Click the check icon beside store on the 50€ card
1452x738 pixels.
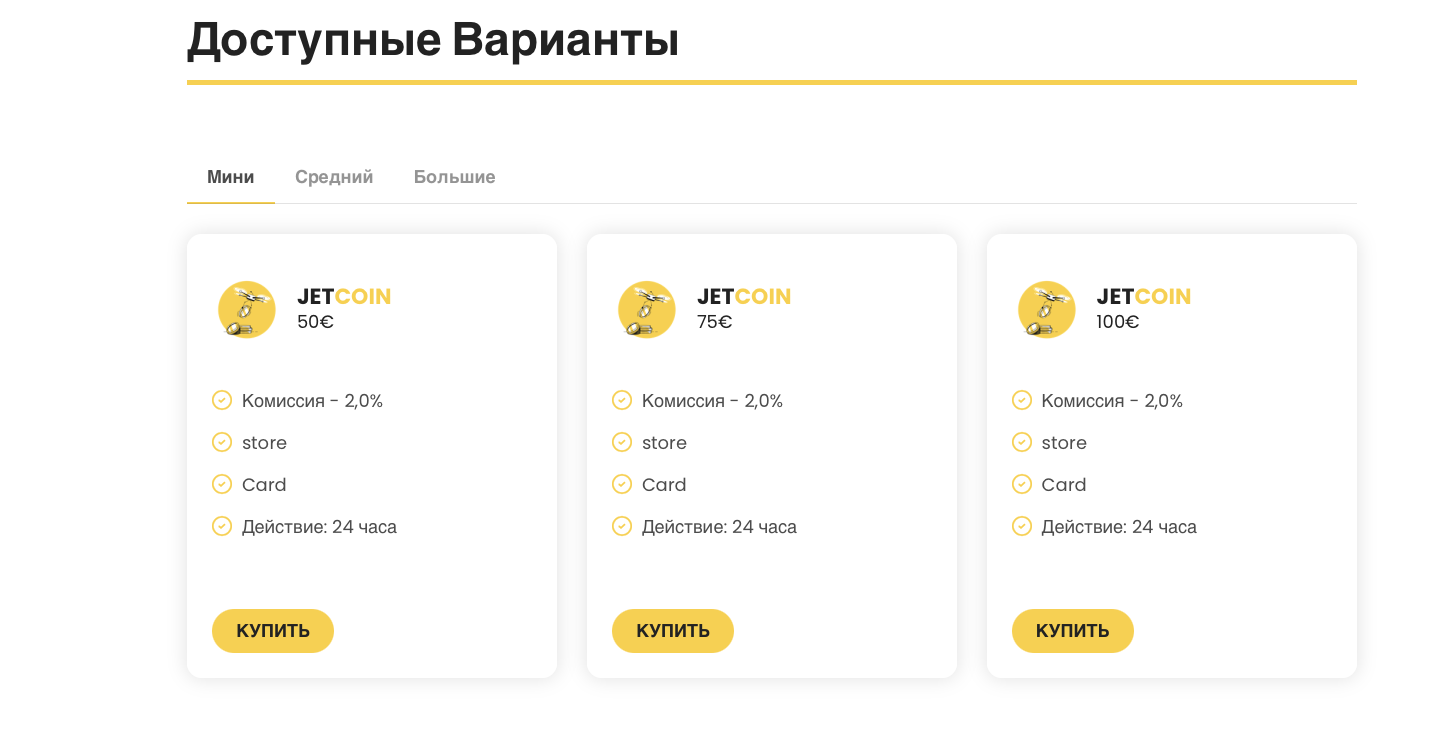(x=222, y=442)
